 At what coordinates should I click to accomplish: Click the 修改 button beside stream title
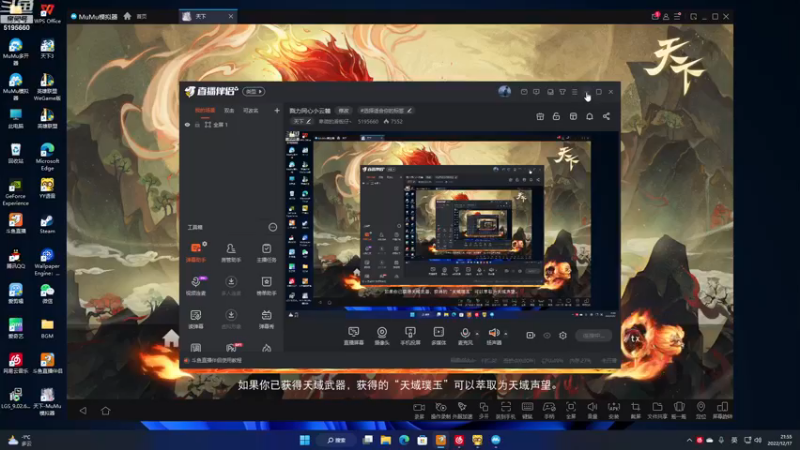coord(344,110)
